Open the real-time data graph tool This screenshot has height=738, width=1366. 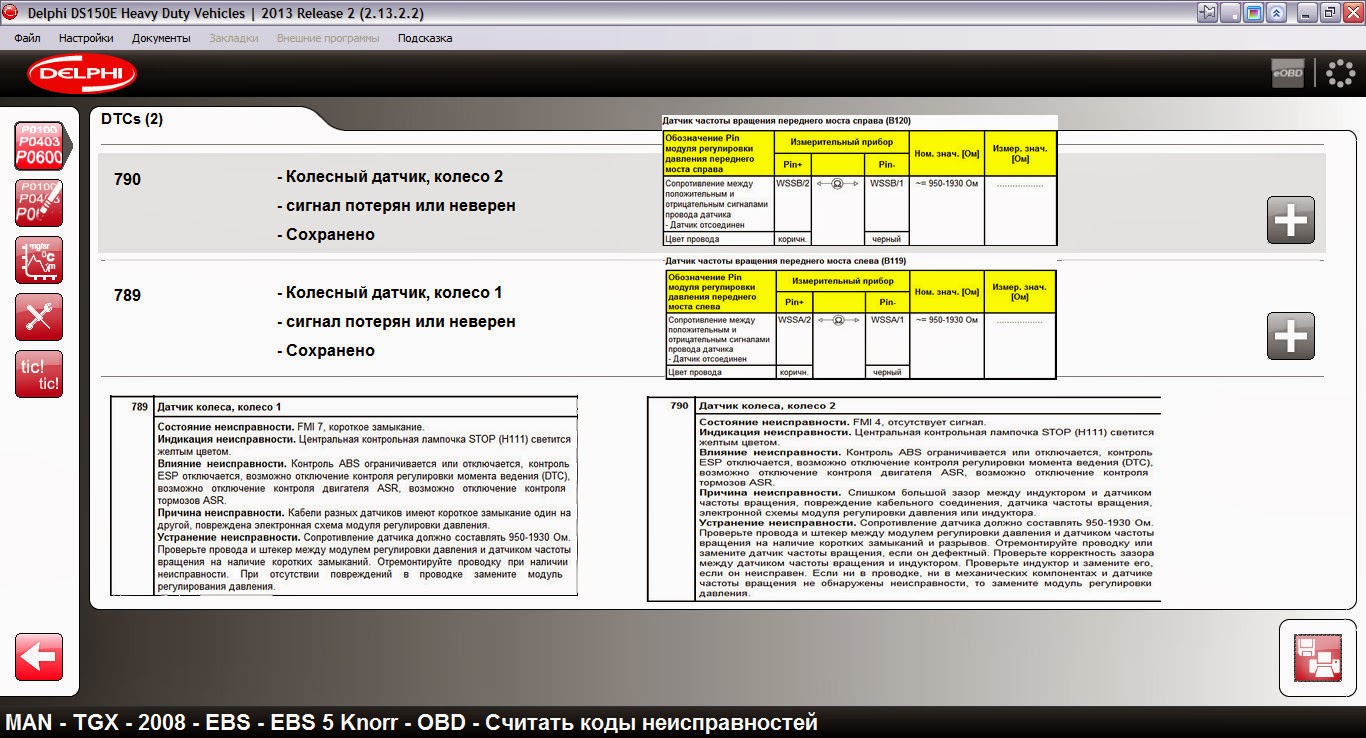pyautogui.click(x=39, y=260)
